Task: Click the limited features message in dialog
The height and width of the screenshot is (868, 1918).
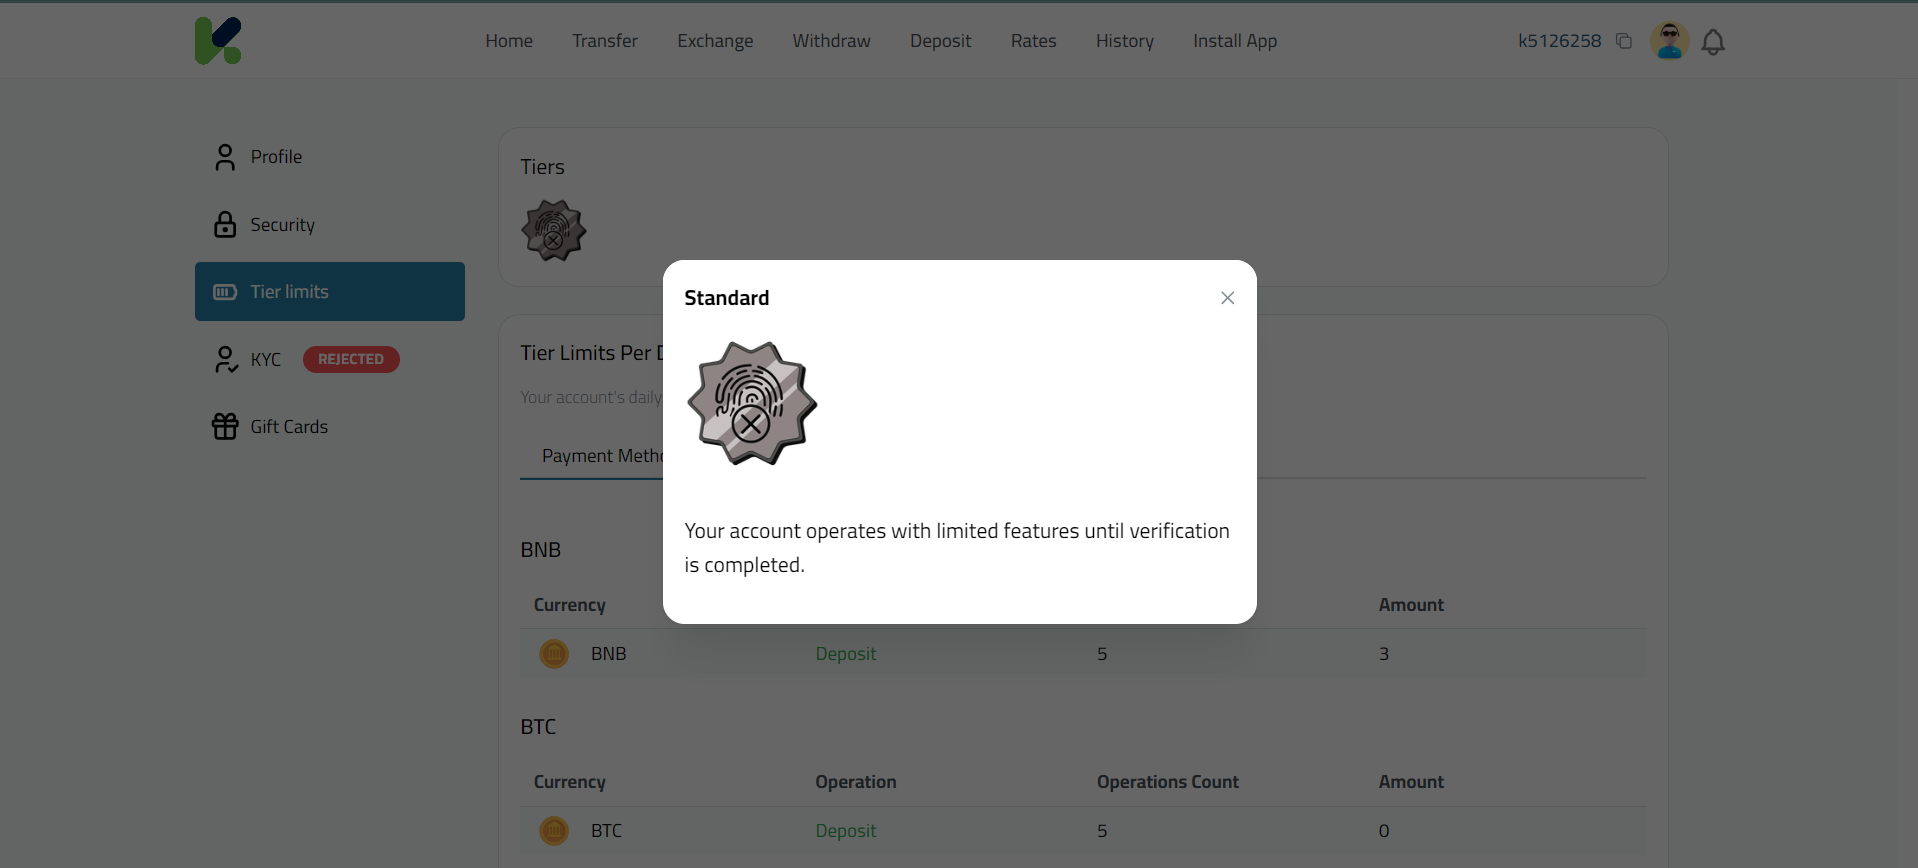Action: [x=957, y=548]
